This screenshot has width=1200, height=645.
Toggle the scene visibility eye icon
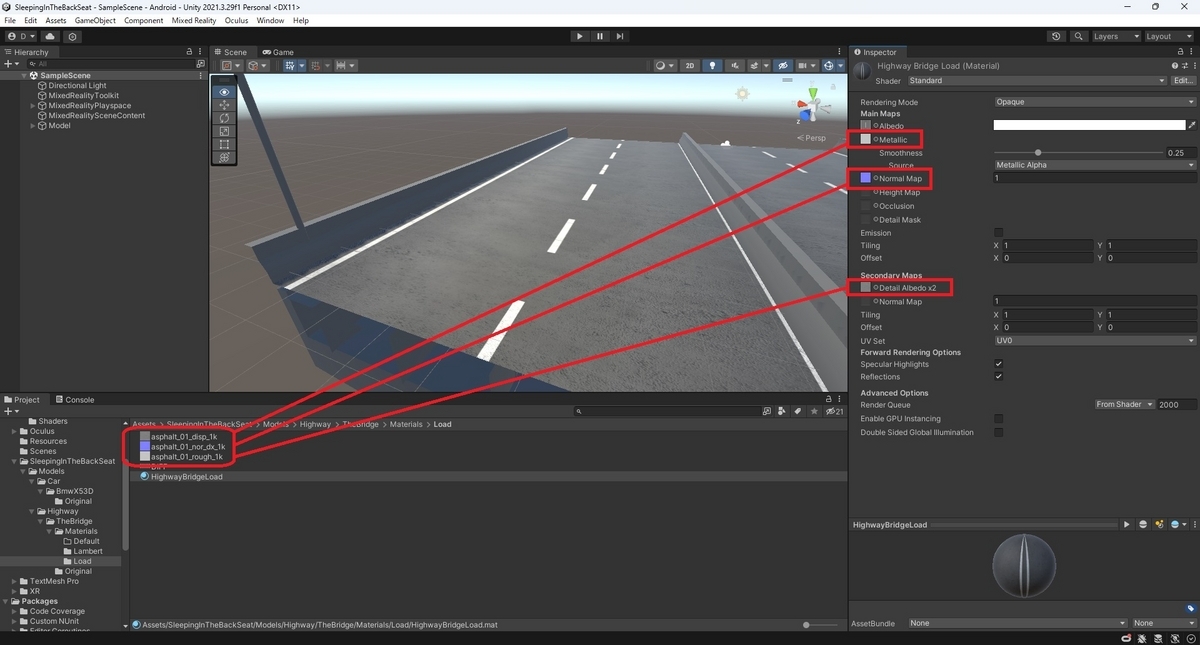click(783, 65)
